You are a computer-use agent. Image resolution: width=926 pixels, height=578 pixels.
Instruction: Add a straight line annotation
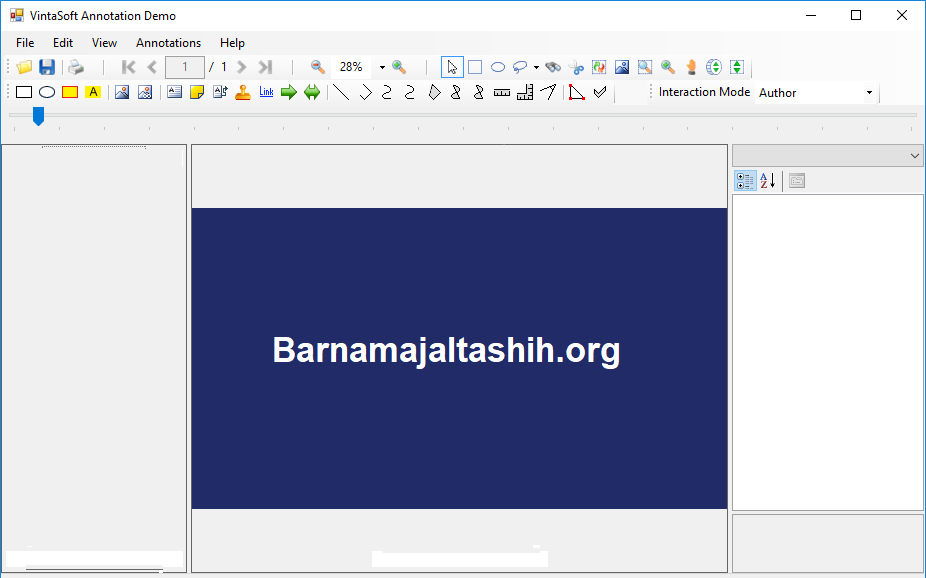click(341, 92)
